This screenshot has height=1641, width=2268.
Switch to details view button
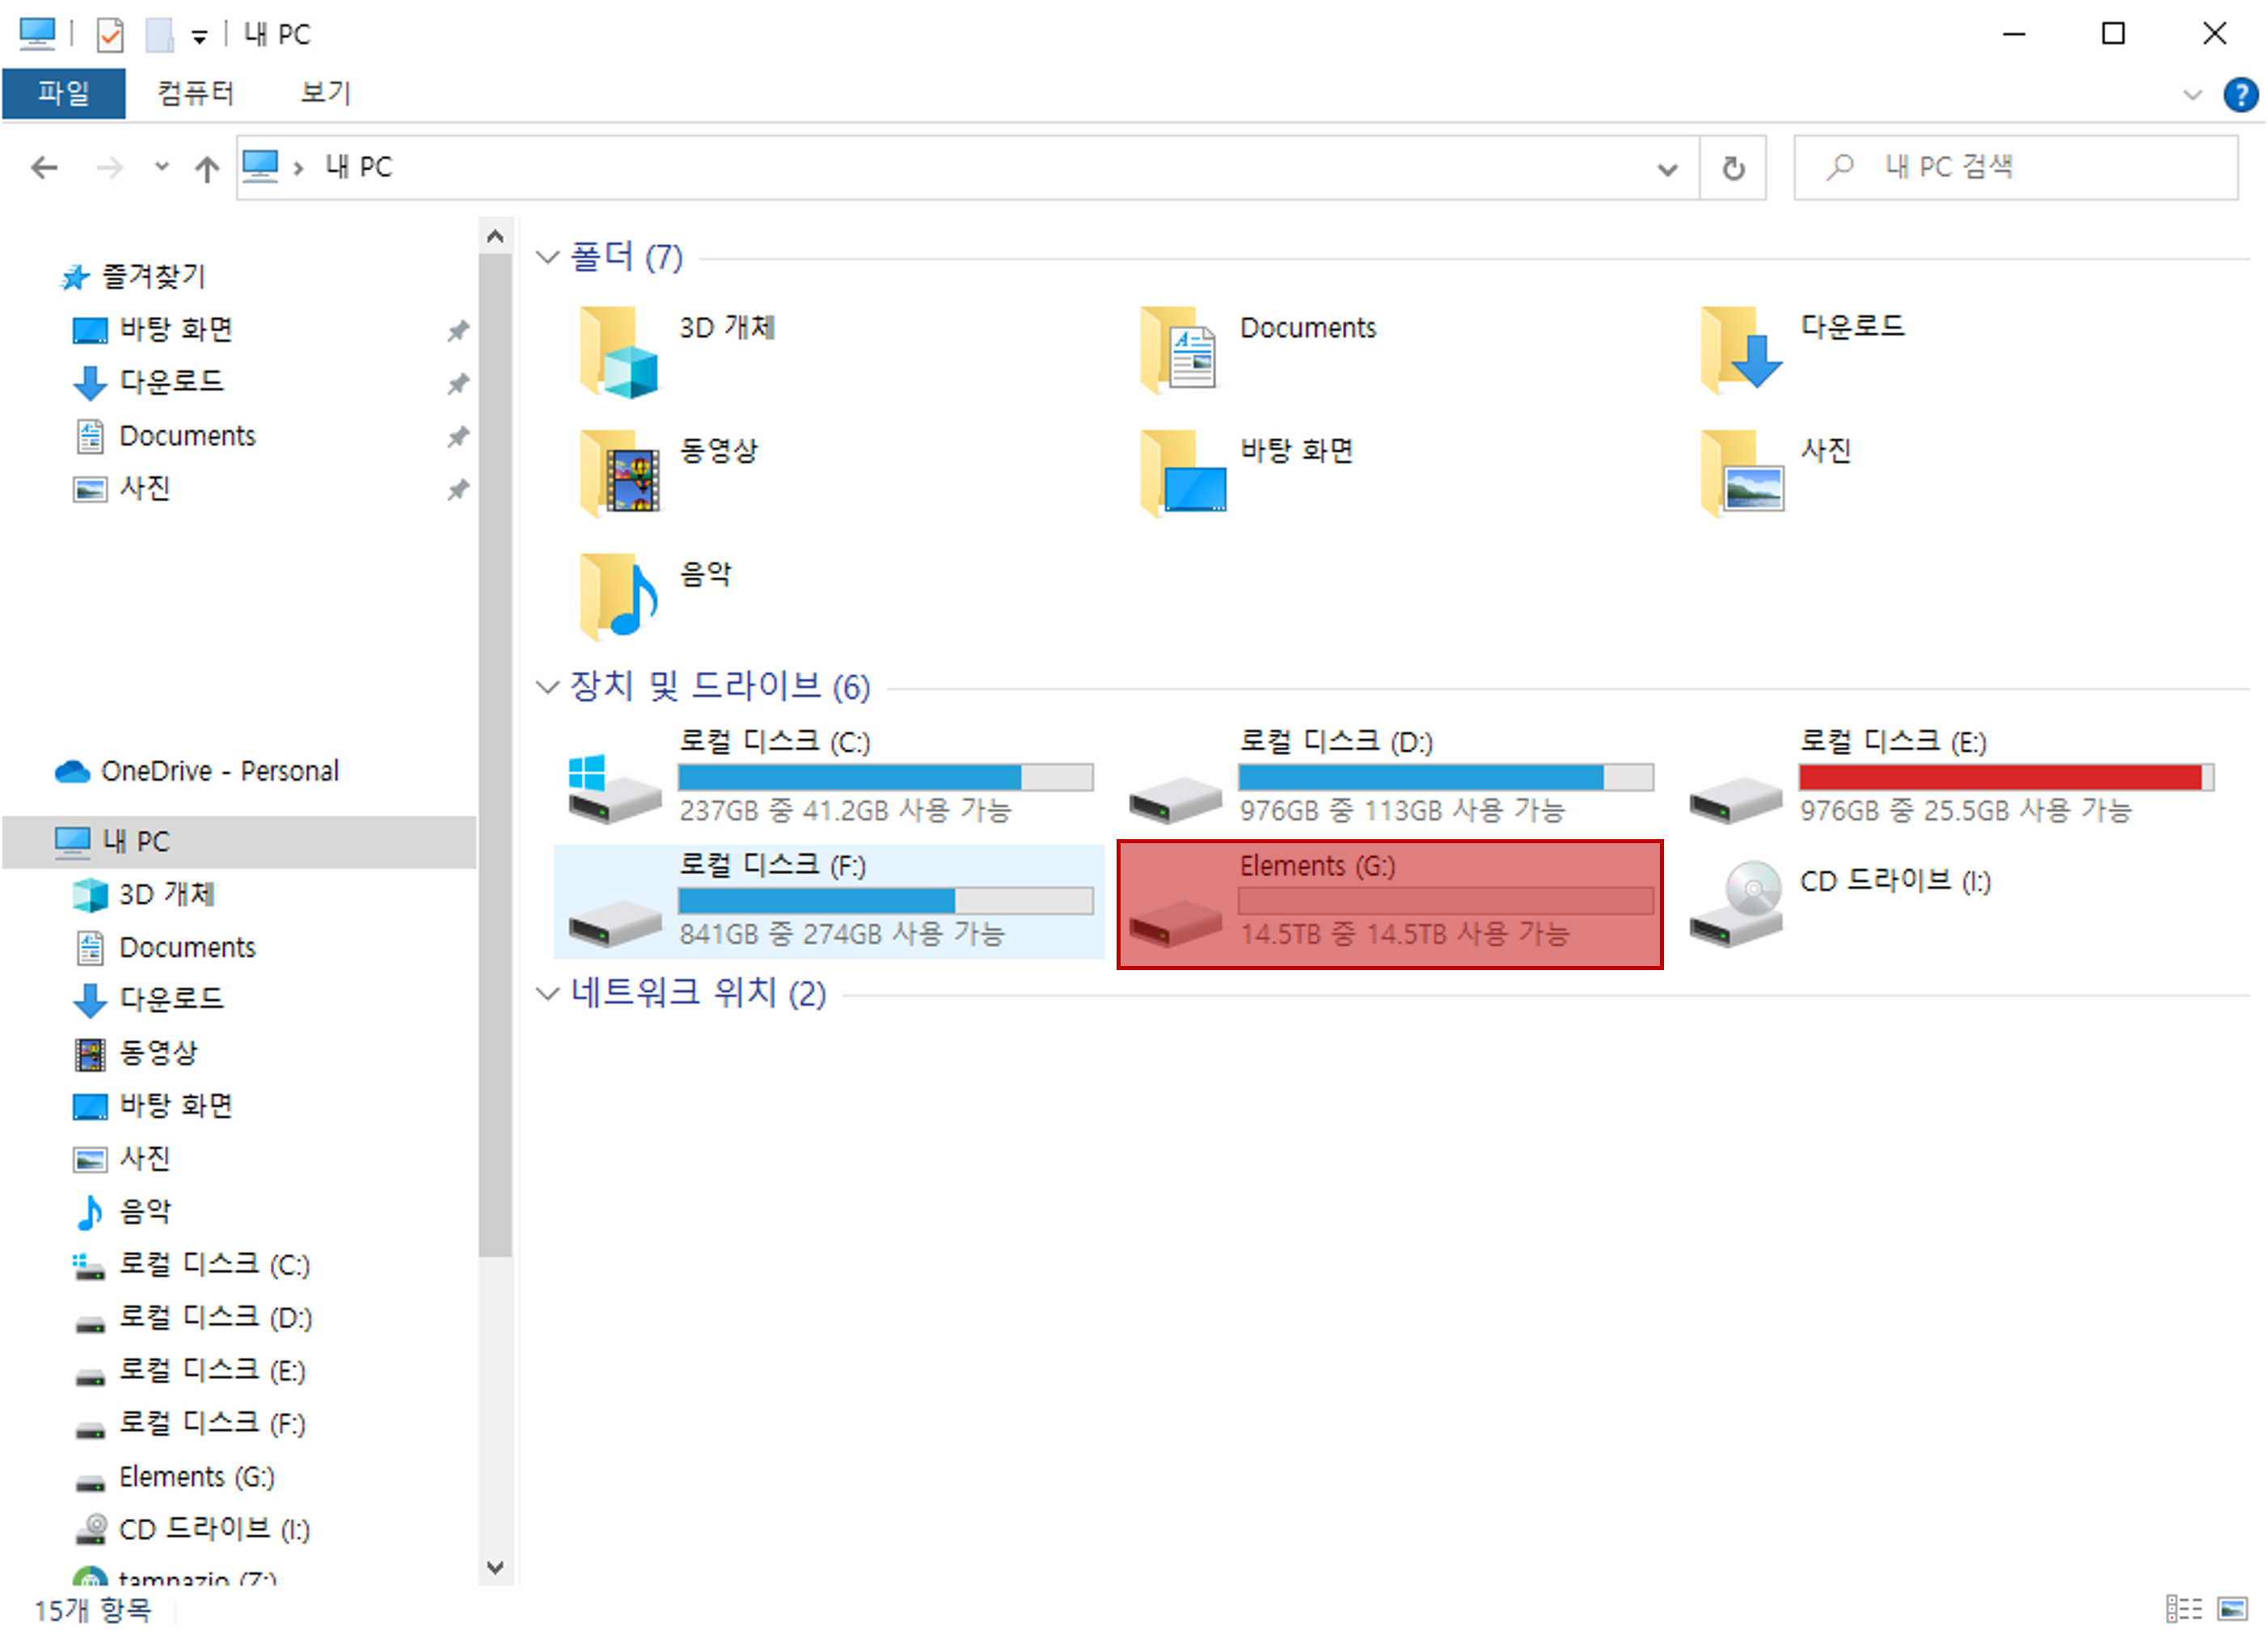pyautogui.click(x=2184, y=1608)
